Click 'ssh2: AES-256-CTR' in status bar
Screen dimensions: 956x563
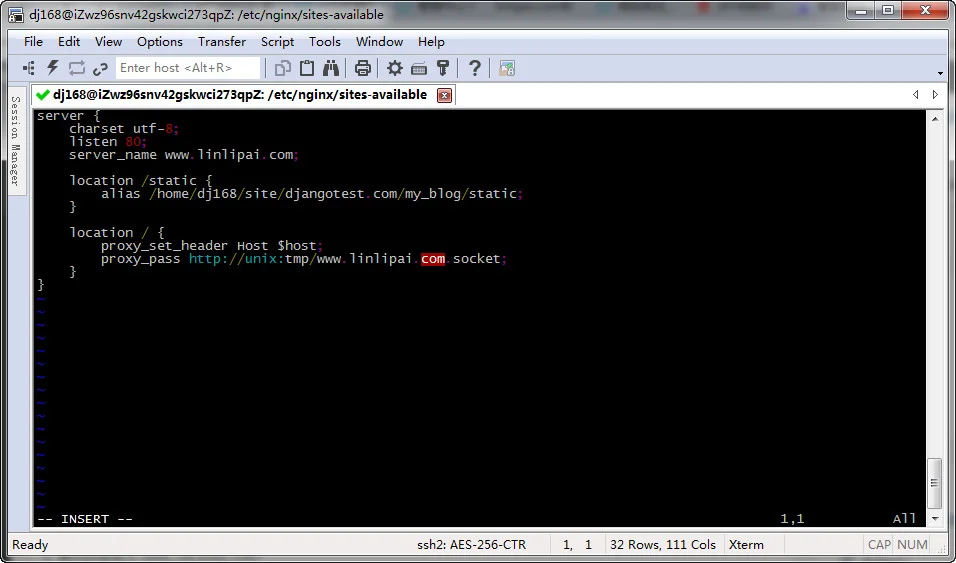[x=471, y=545]
